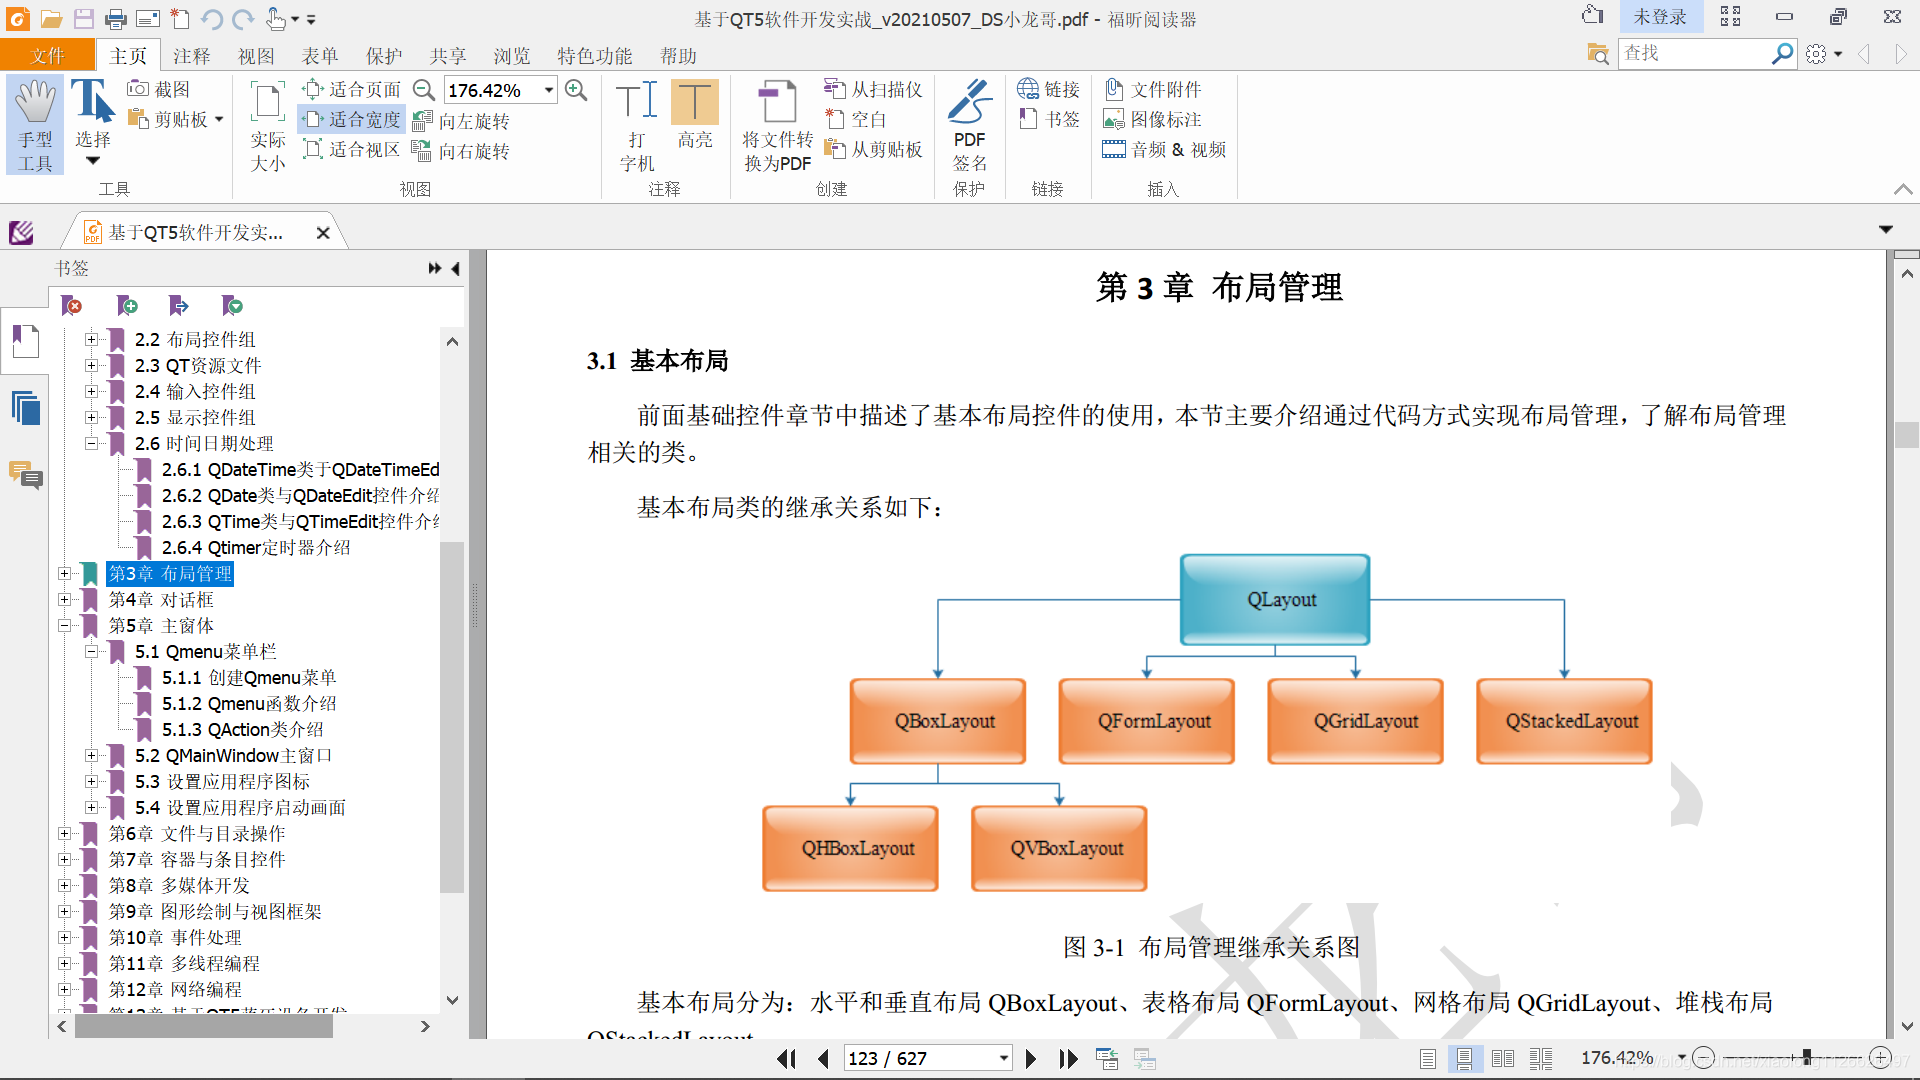Image resolution: width=1920 pixels, height=1080 pixels.
Task: Activate the Highlight (高亮) tool
Action: point(694,102)
